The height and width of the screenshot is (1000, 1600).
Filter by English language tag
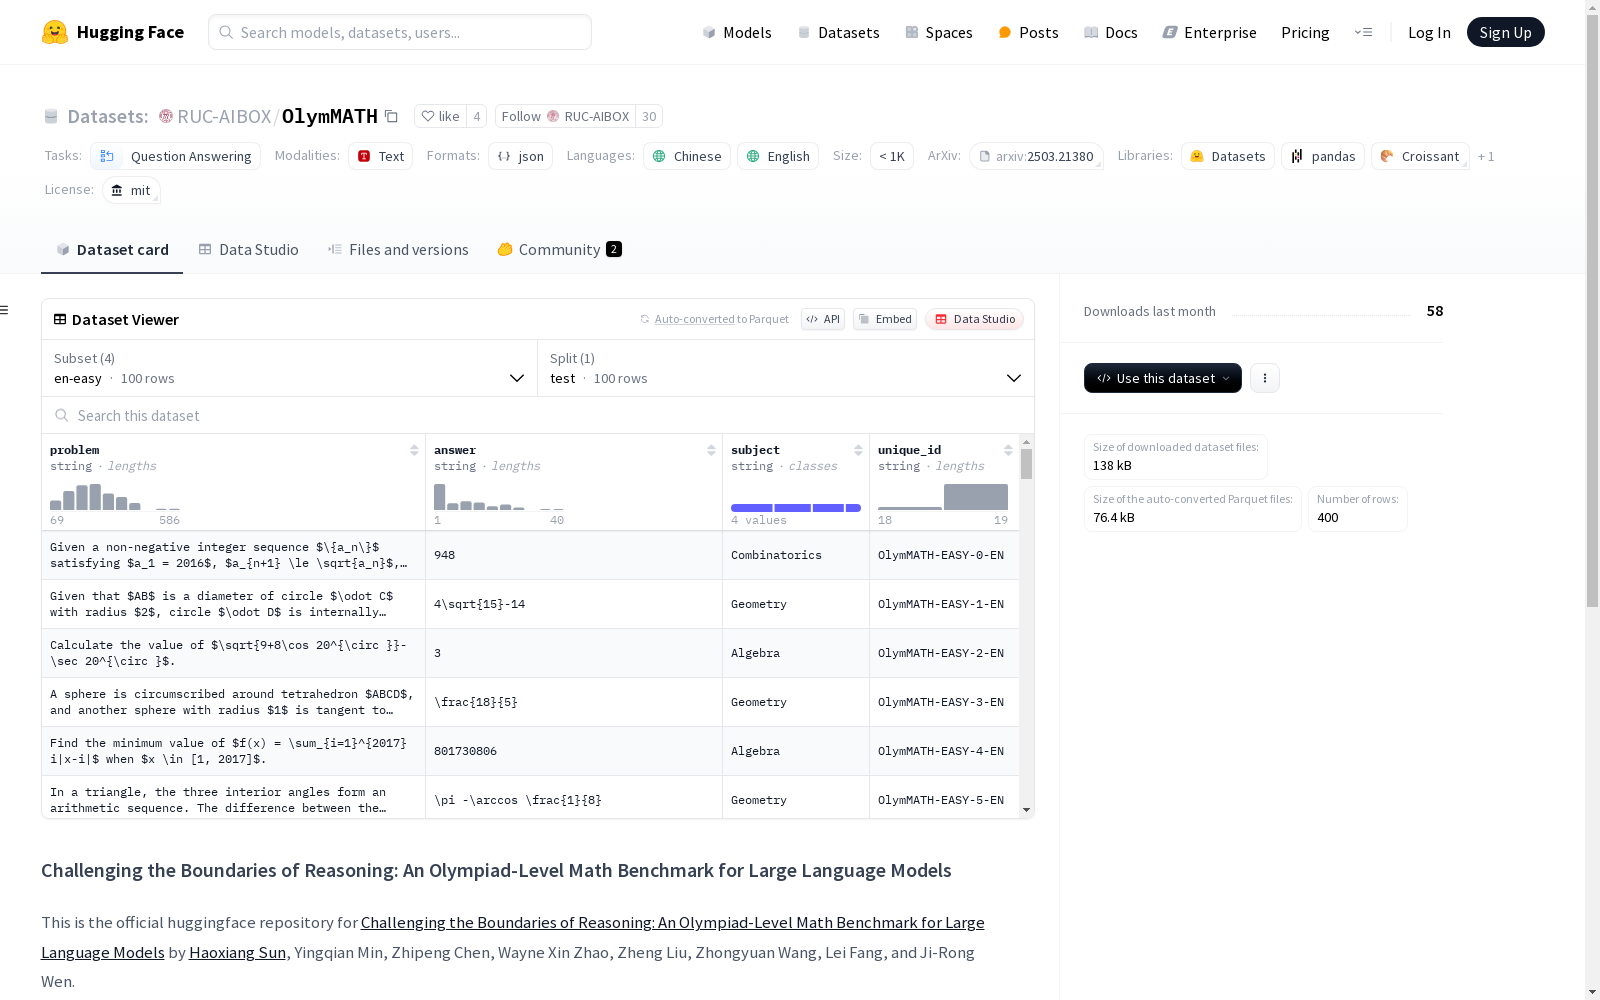point(778,156)
